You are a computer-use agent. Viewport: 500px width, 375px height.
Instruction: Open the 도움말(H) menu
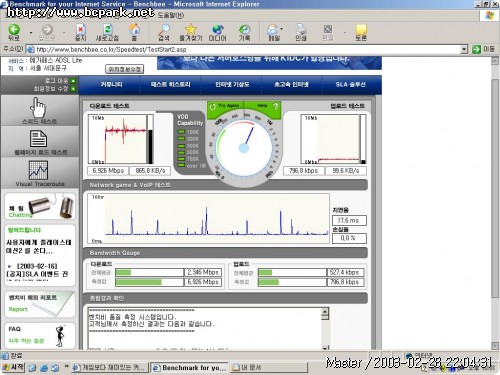tap(170, 15)
